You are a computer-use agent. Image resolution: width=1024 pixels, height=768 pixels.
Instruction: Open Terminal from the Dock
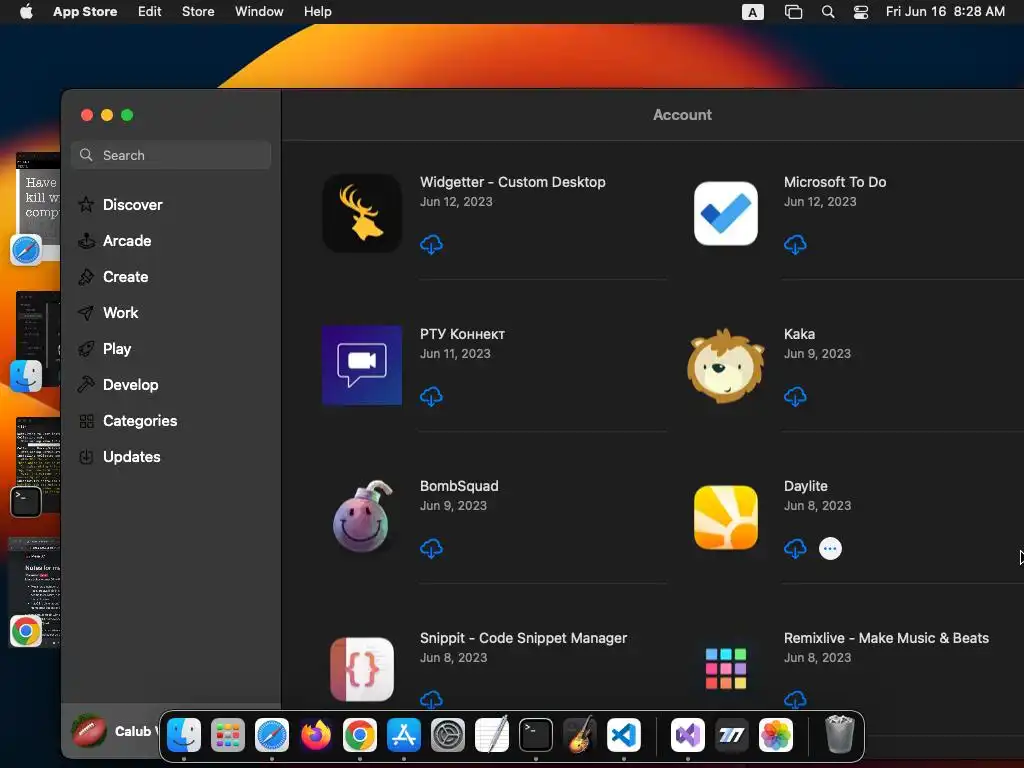[x=536, y=735]
